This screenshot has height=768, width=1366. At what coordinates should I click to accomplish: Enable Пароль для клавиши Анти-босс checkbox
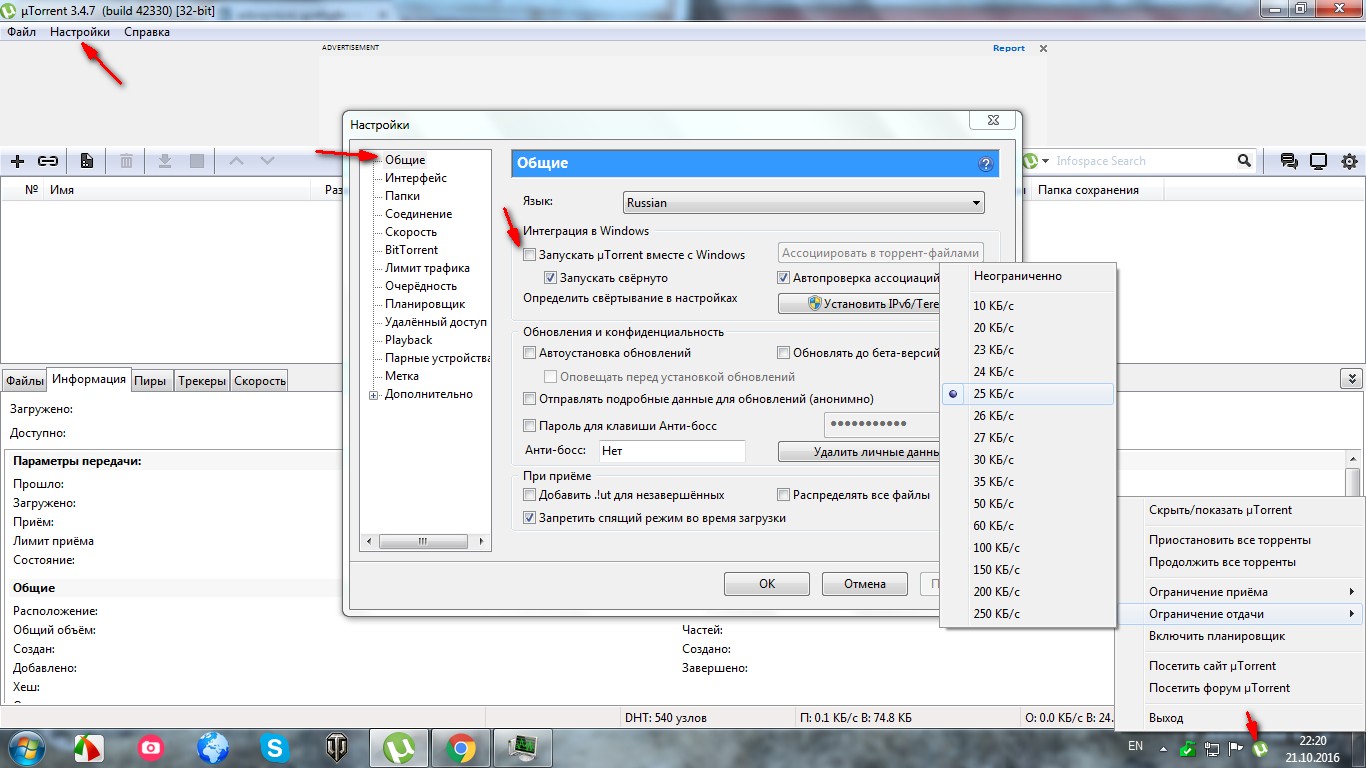point(530,426)
